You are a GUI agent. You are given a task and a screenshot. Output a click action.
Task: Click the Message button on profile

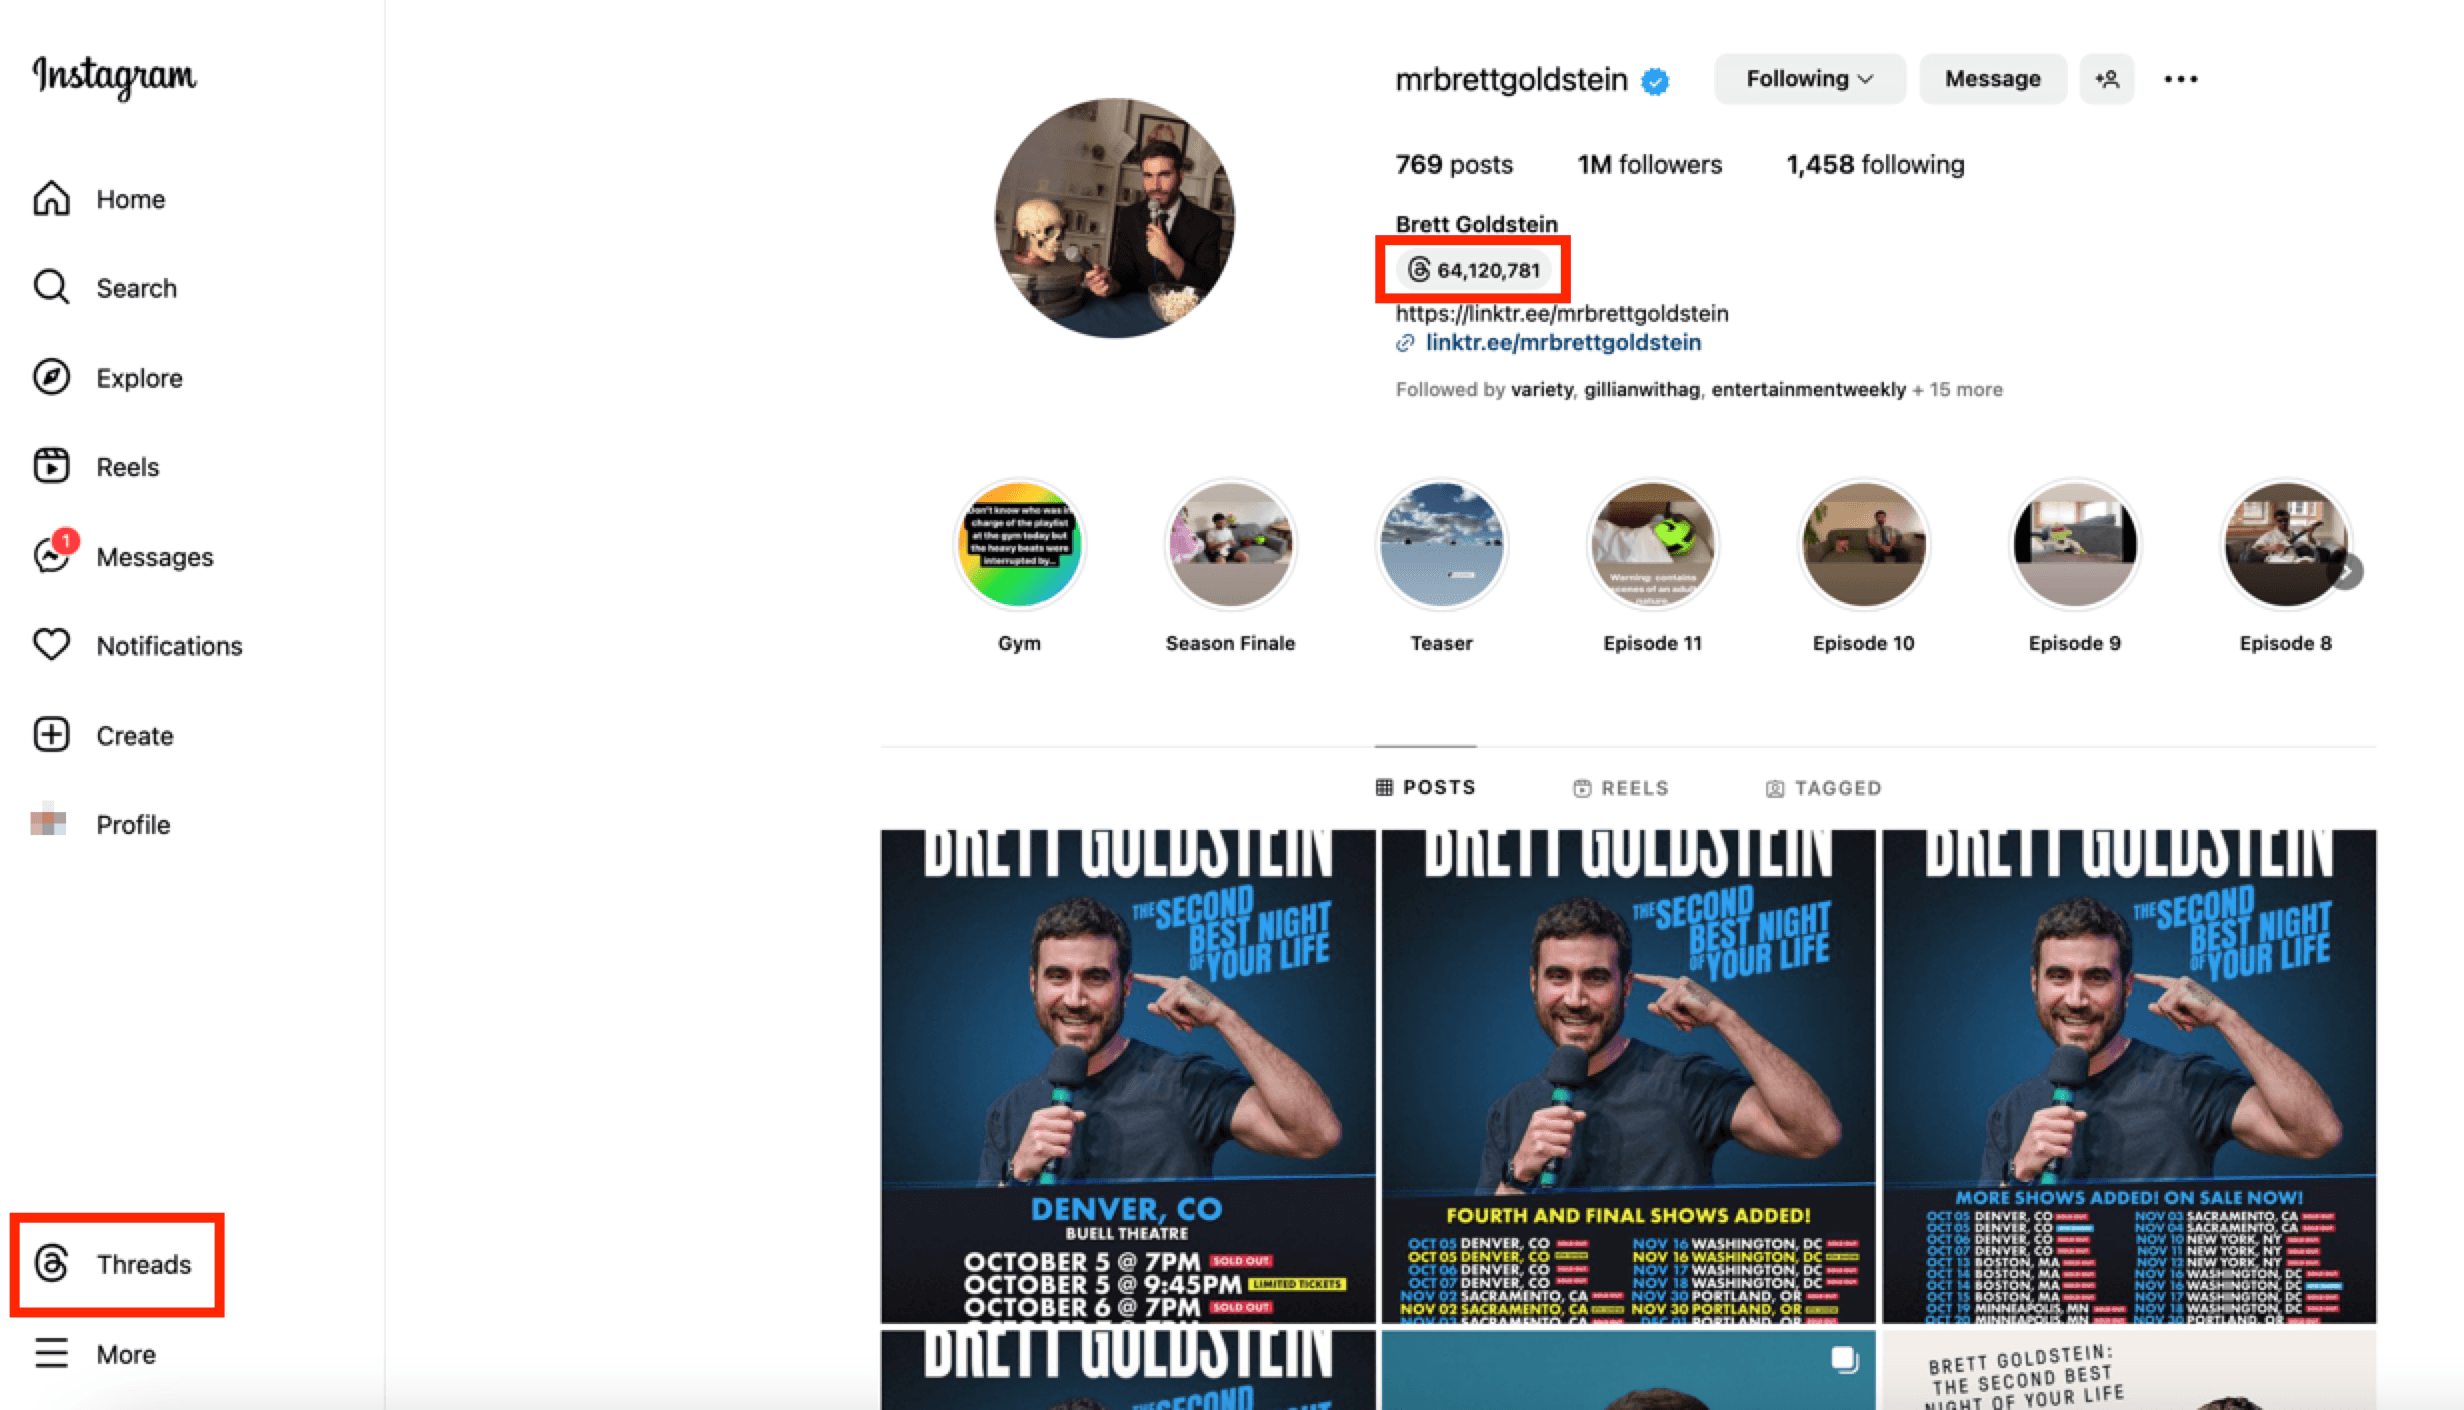tap(1990, 78)
